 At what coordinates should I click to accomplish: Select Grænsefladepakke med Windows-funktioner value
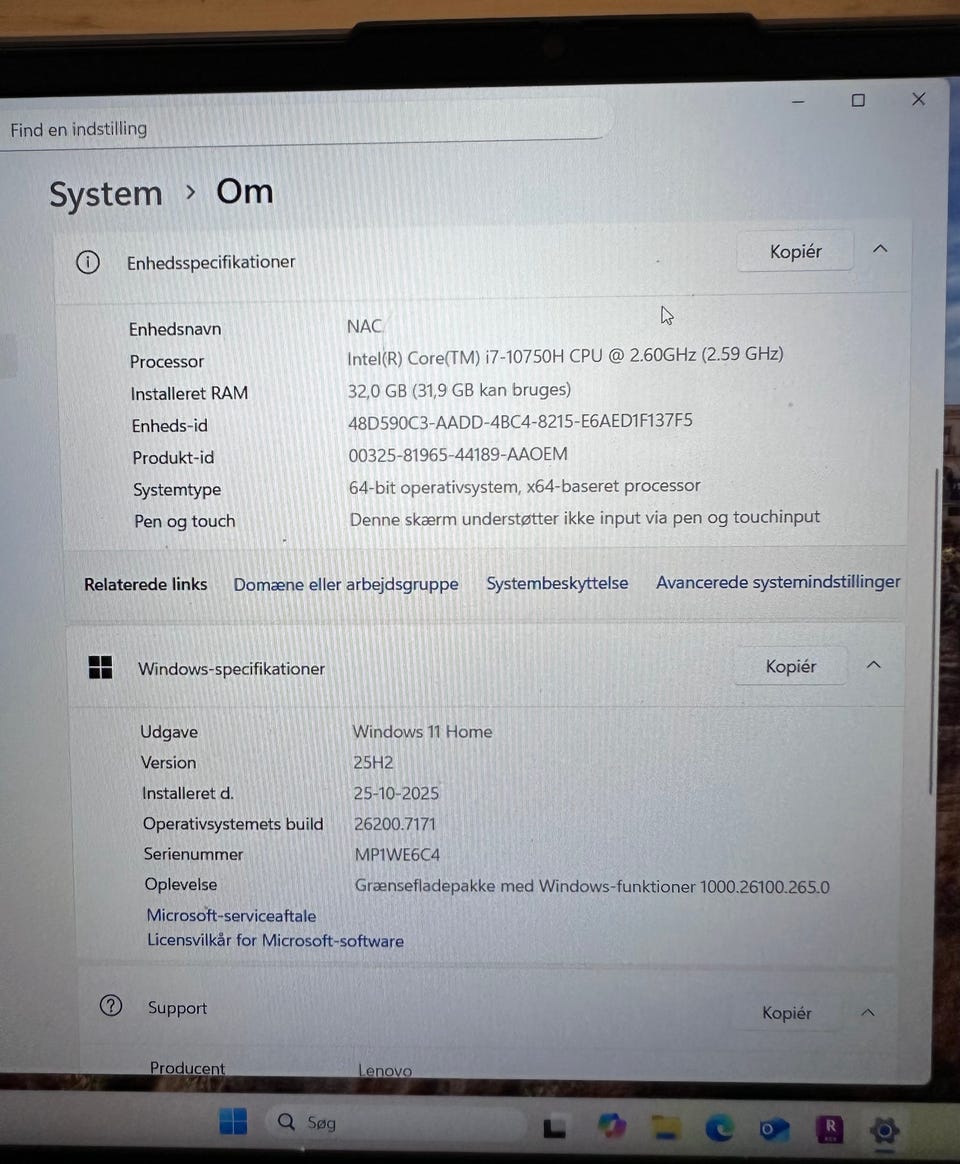click(592, 886)
